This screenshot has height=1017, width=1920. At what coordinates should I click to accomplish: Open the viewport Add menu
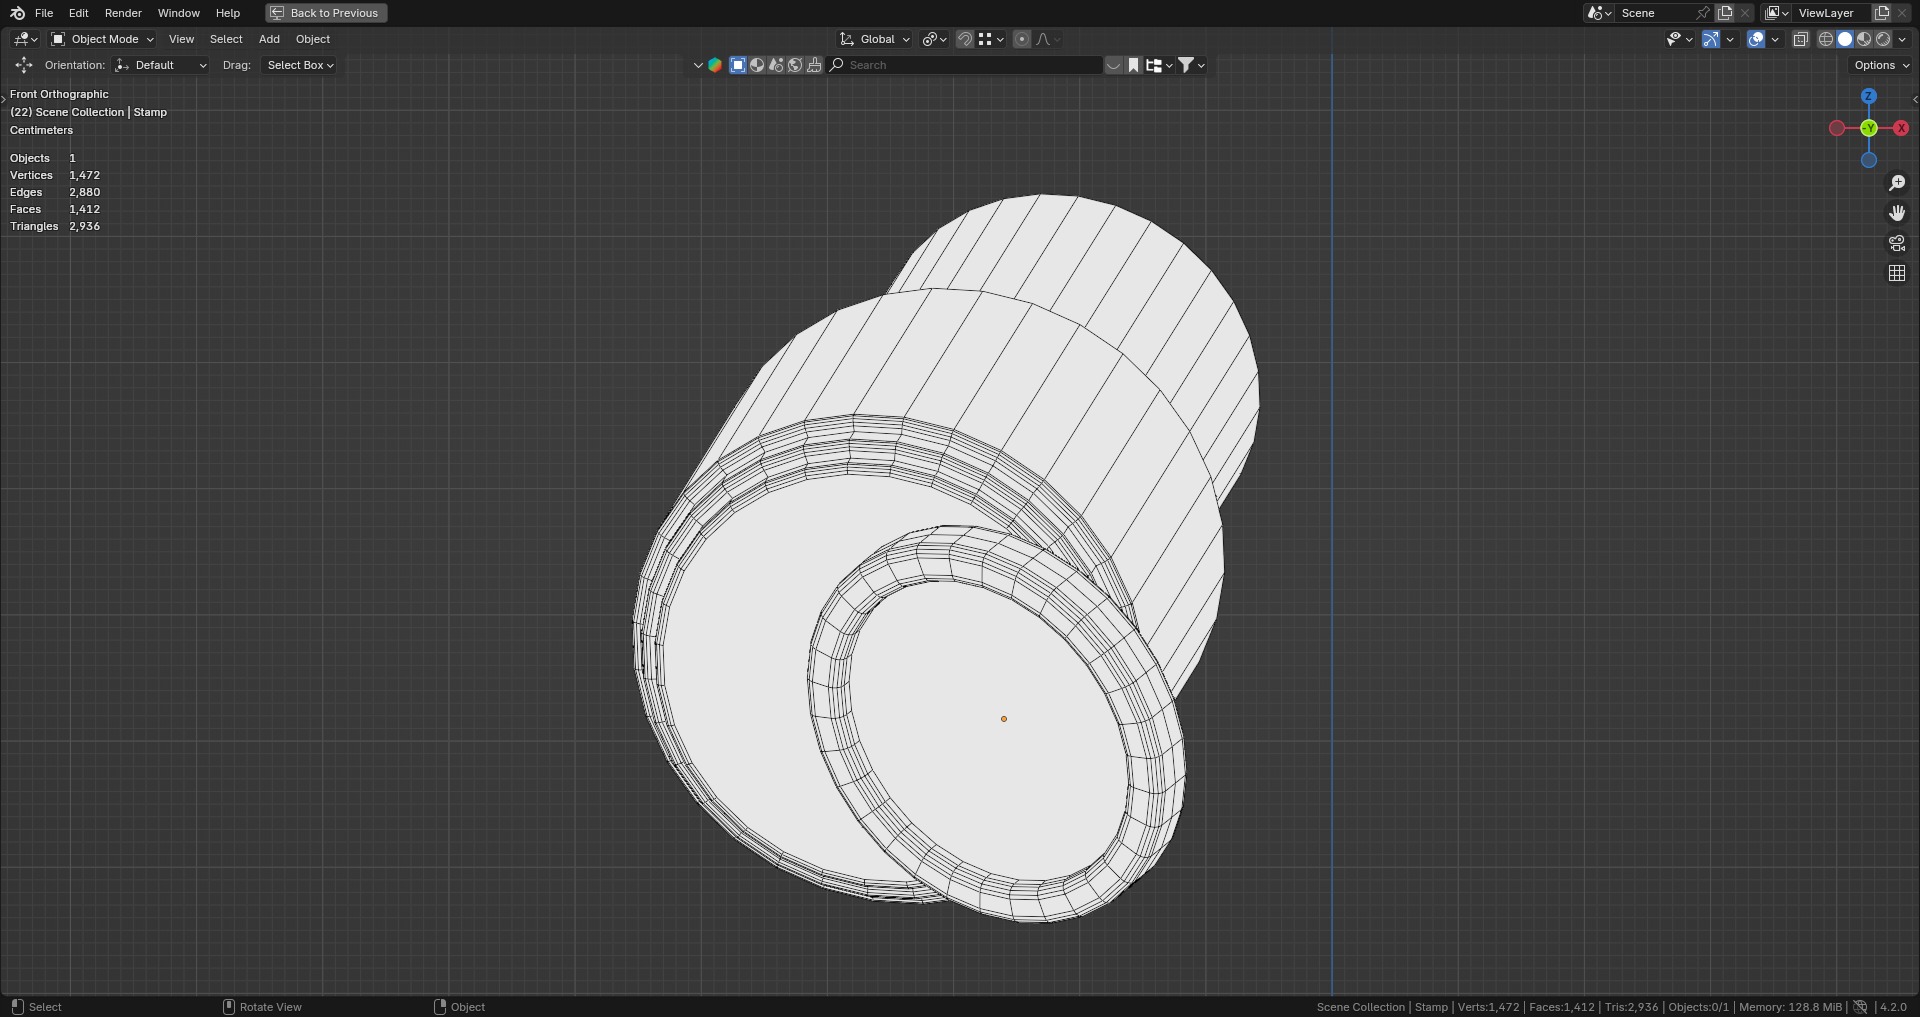tap(269, 39)
